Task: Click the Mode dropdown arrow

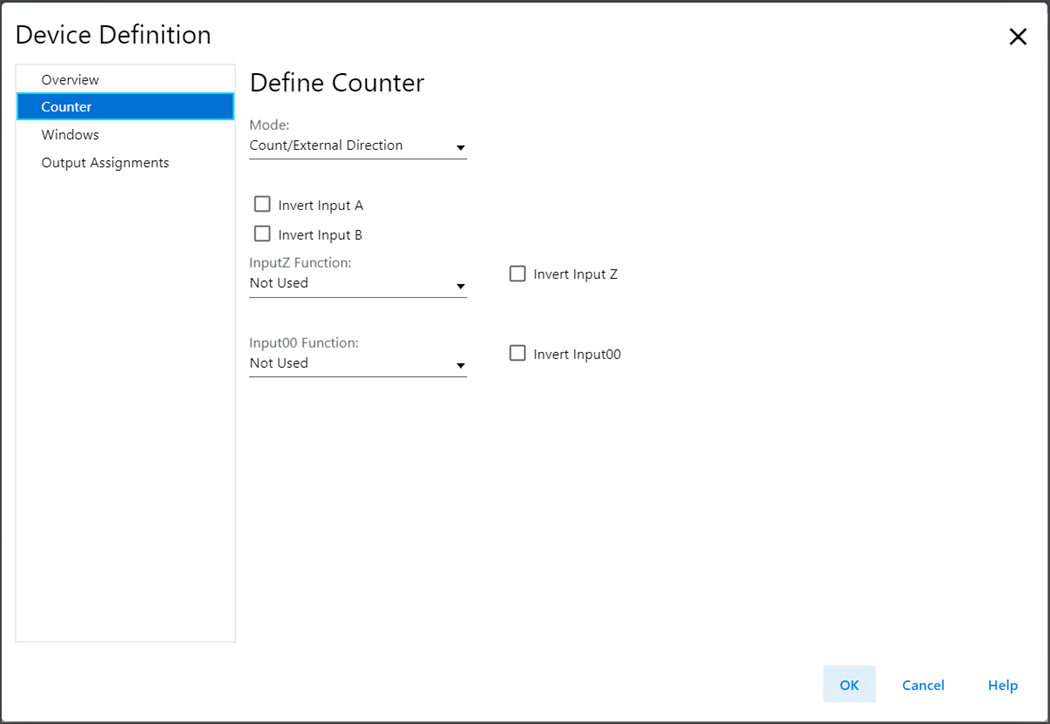Action: 461,148
